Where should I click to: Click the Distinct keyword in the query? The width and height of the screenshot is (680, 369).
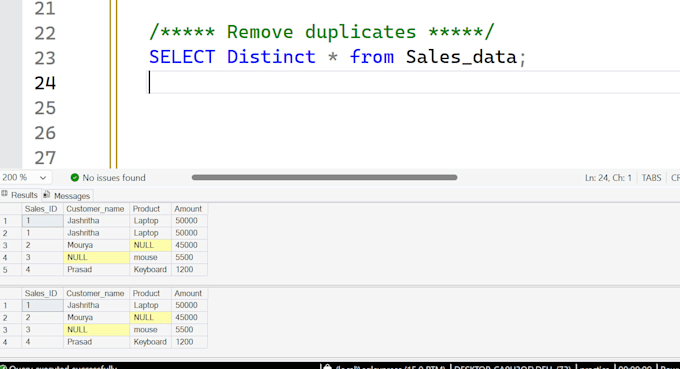271,57
